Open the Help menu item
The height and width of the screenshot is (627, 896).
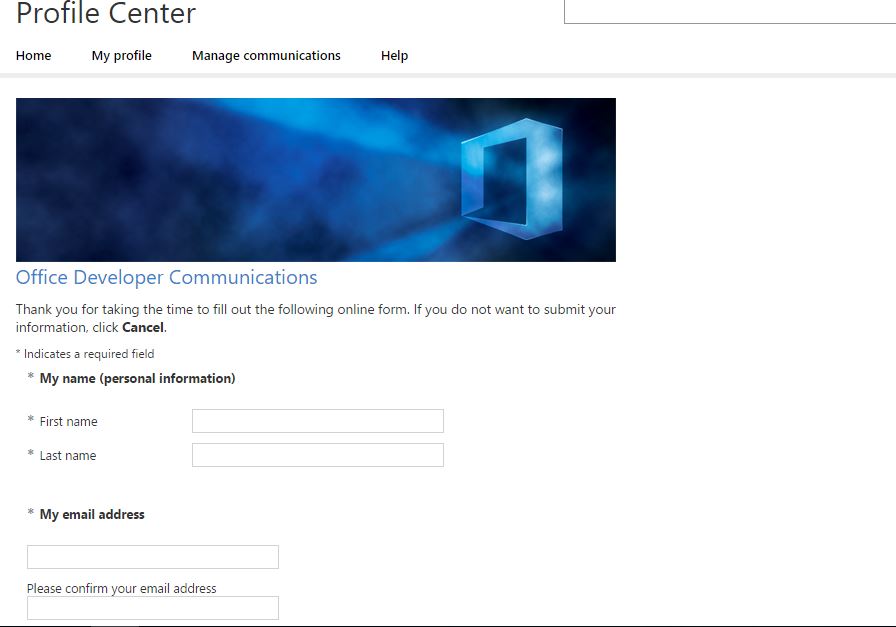pyautogui.click(x=394, y=55)
